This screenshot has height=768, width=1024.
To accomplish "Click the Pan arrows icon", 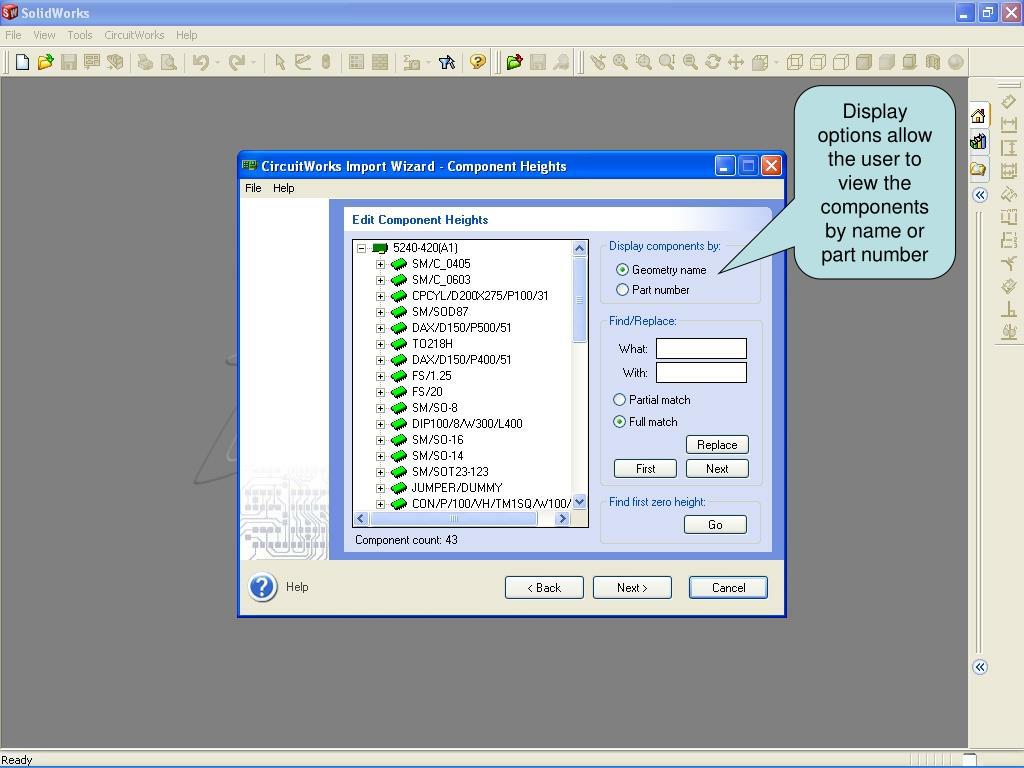I will click(736, 62).
